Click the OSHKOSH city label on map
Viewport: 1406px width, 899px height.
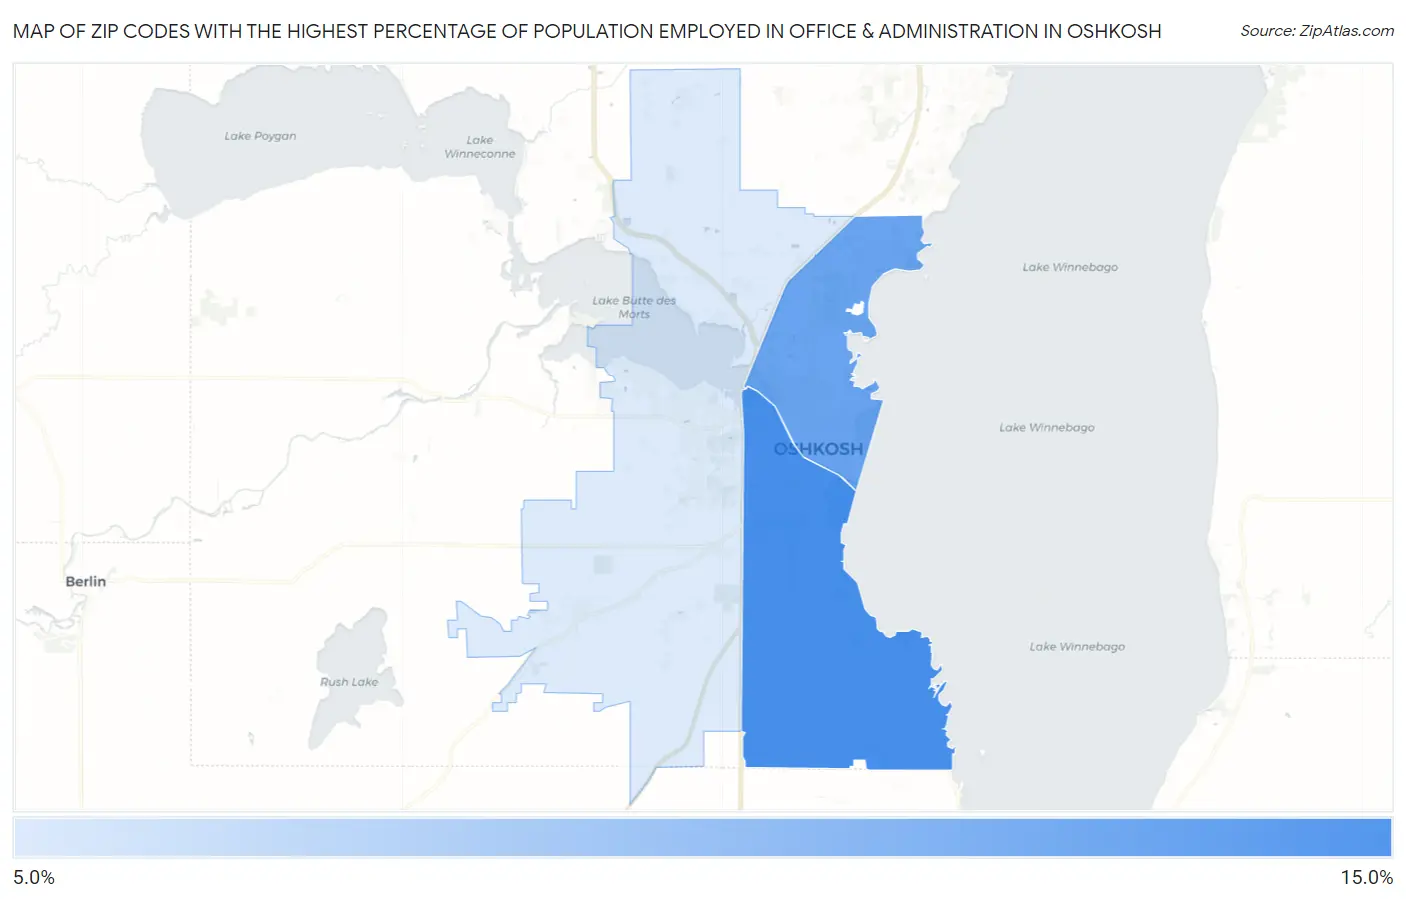(818, 449)
